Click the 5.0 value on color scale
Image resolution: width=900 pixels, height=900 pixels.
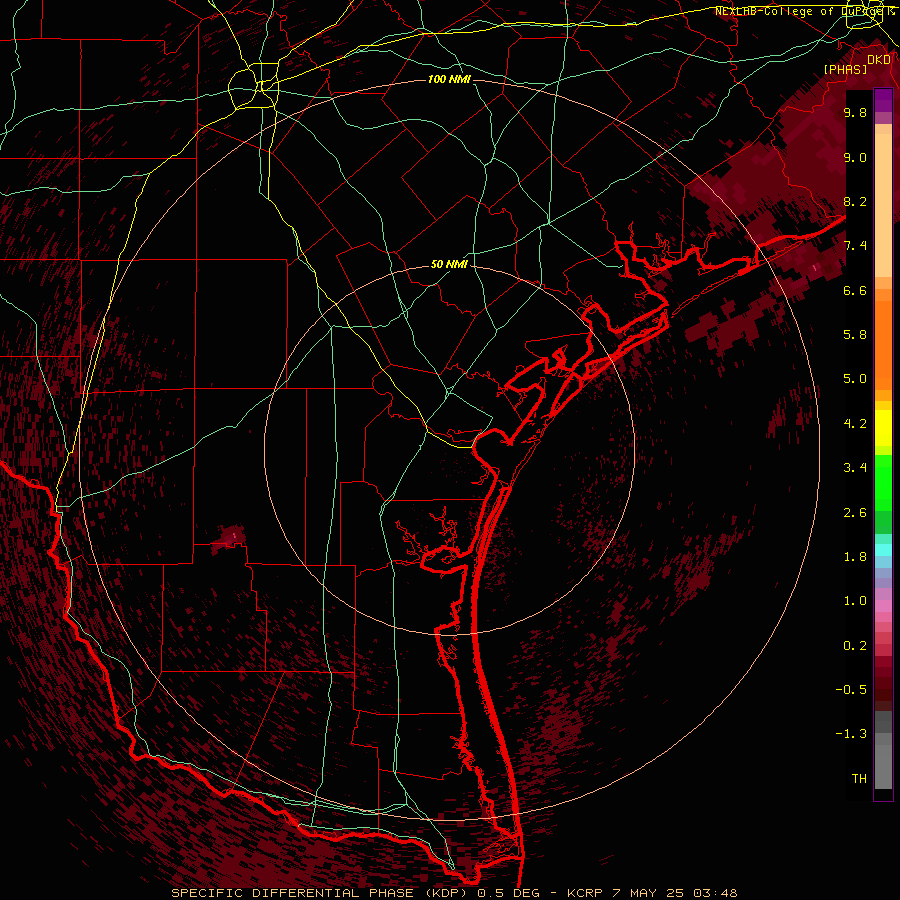855,379
